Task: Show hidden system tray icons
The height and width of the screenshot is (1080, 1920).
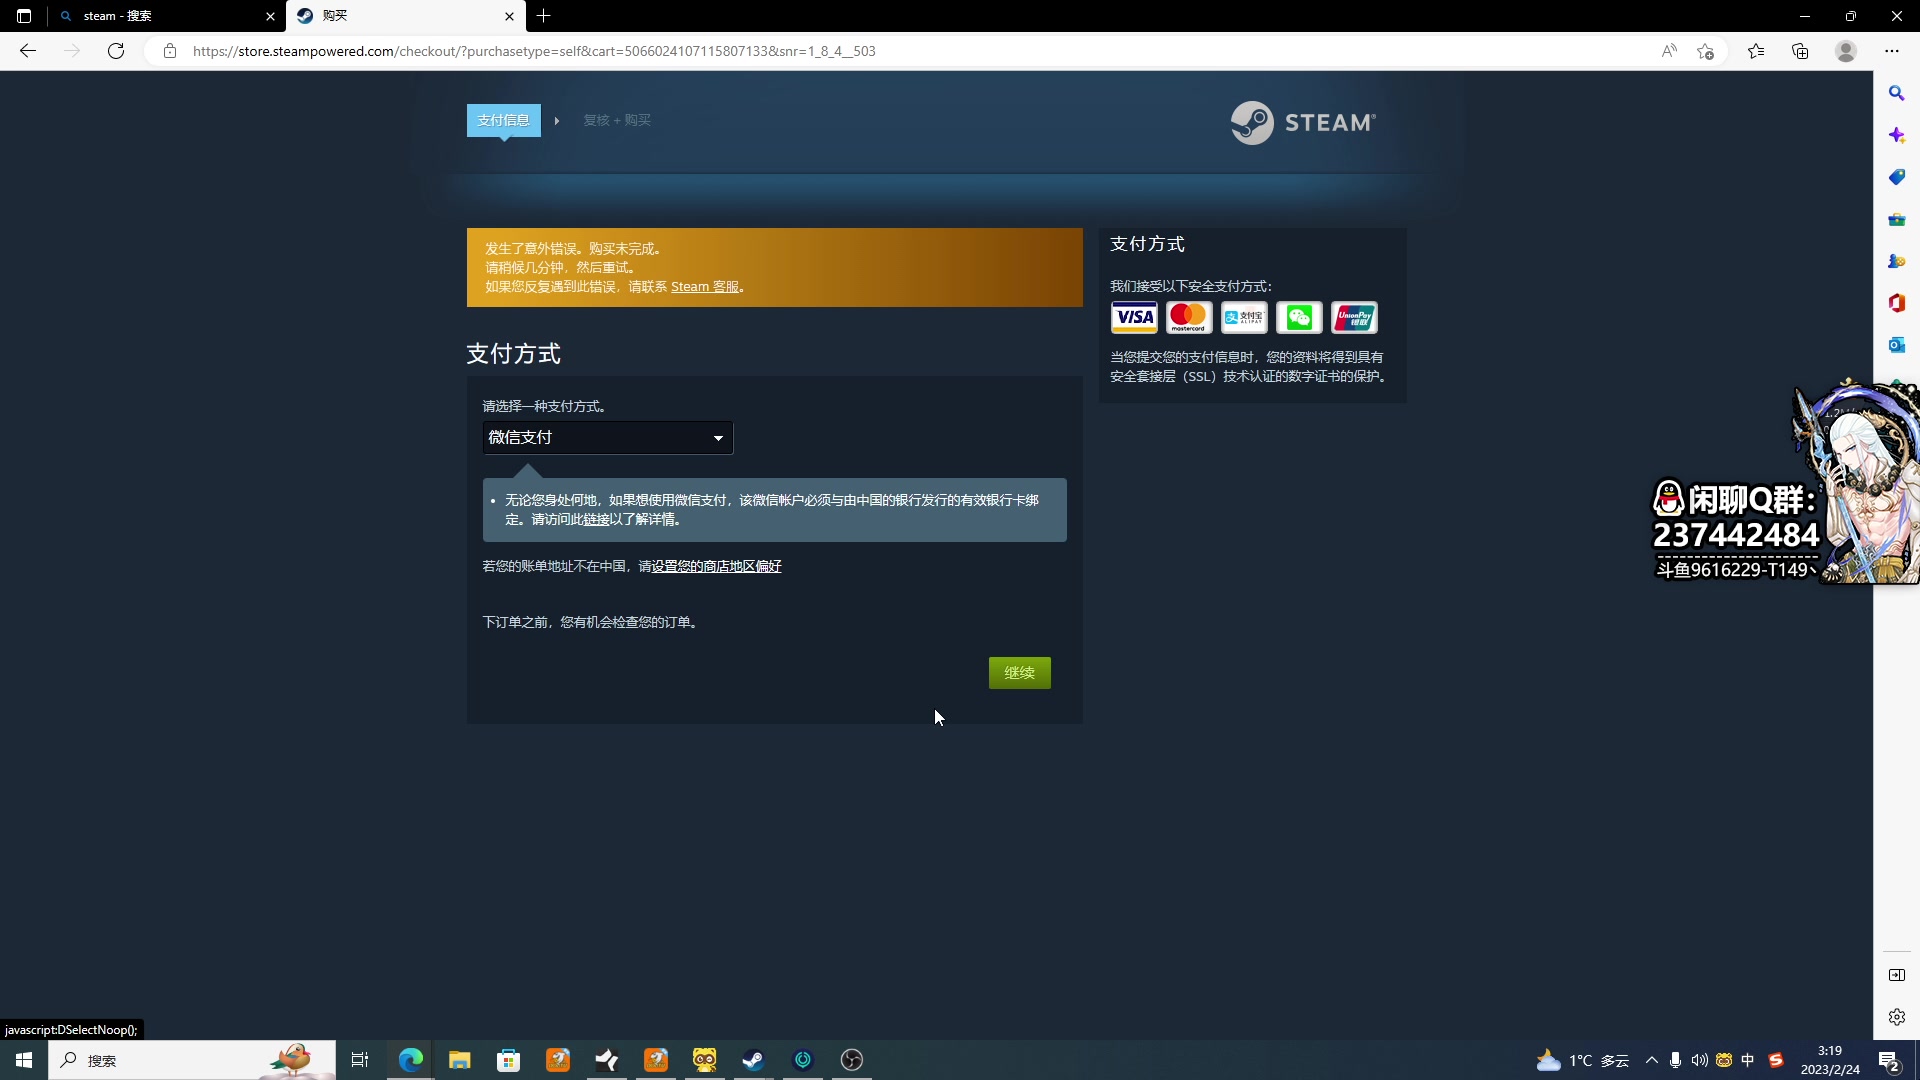Action: coord(1652,1060)
